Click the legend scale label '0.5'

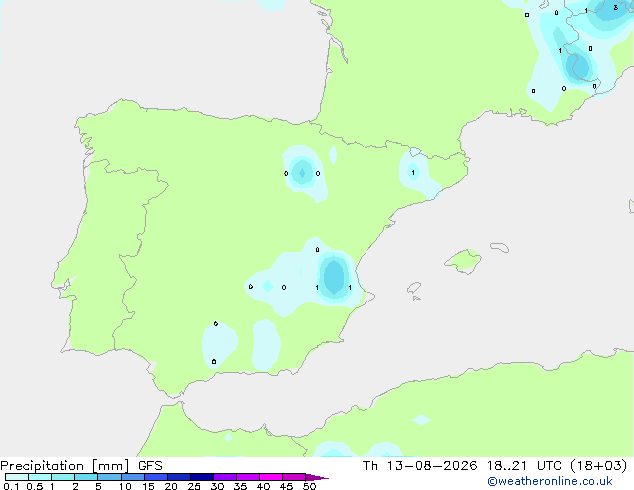pos(35,486)
